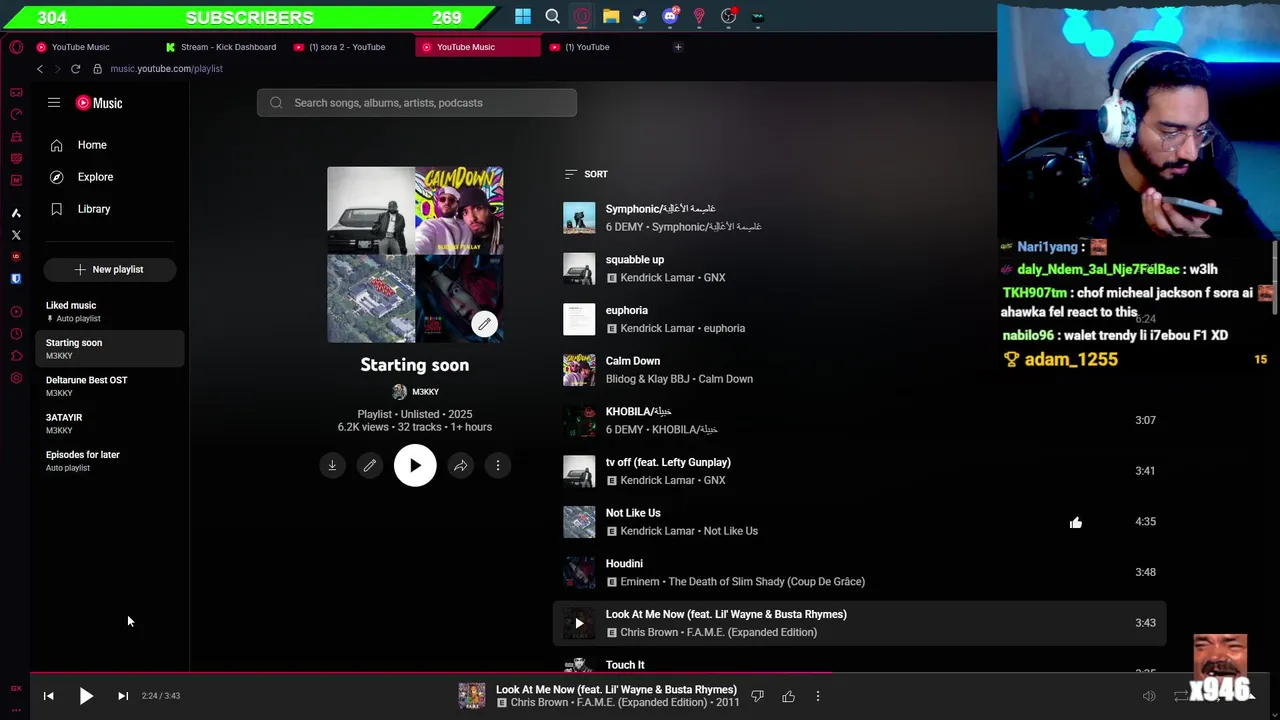This screenshot has height=720, width=1280.
Task: Dislike the current song
Action: click(757, 696)
